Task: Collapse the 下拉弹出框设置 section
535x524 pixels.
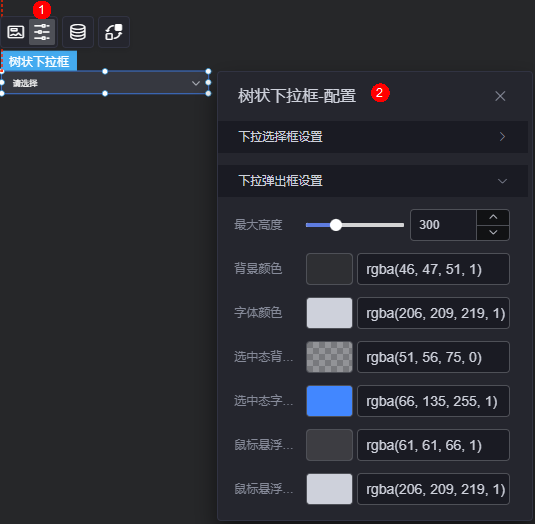Action: 373,181
